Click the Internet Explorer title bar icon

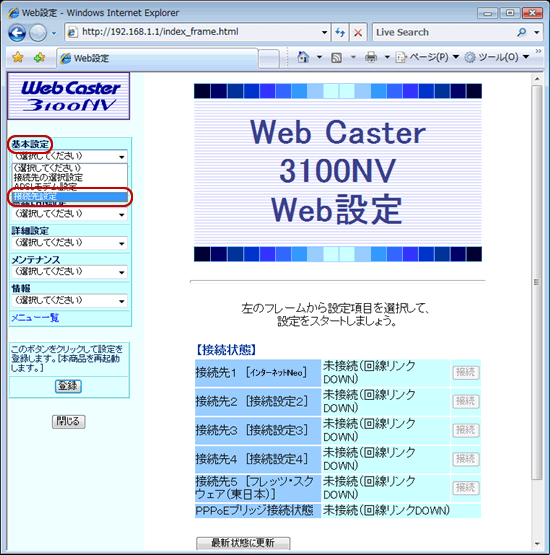point(13,13)
